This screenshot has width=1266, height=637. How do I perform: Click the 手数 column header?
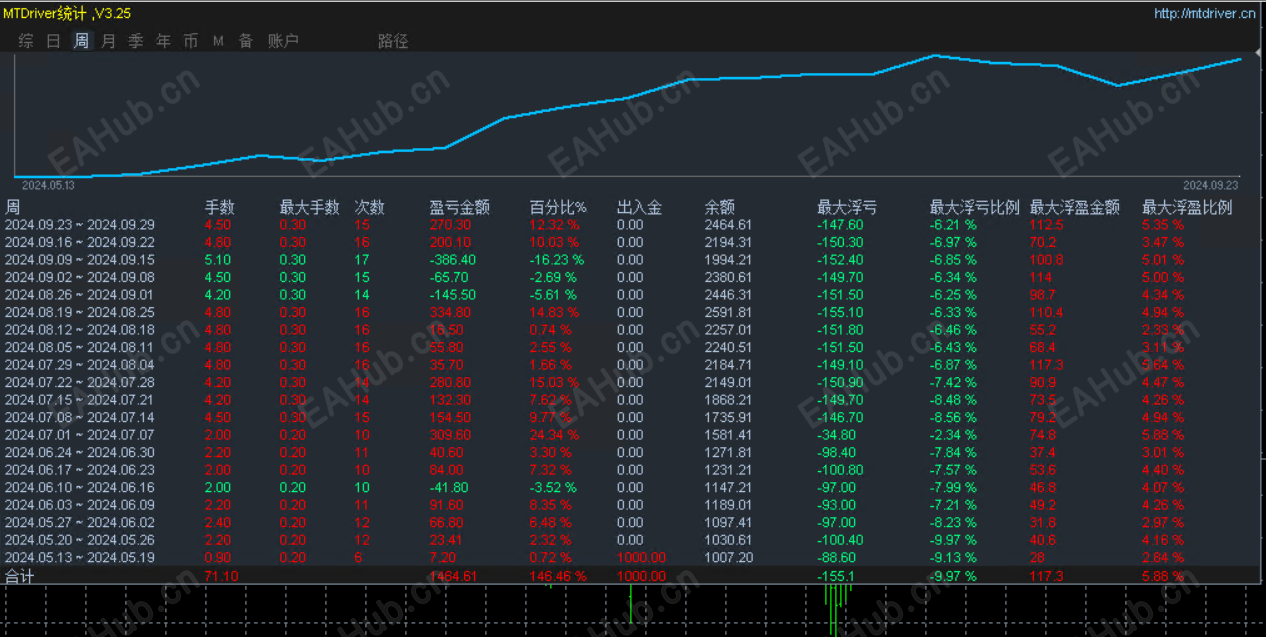point(220,207)
